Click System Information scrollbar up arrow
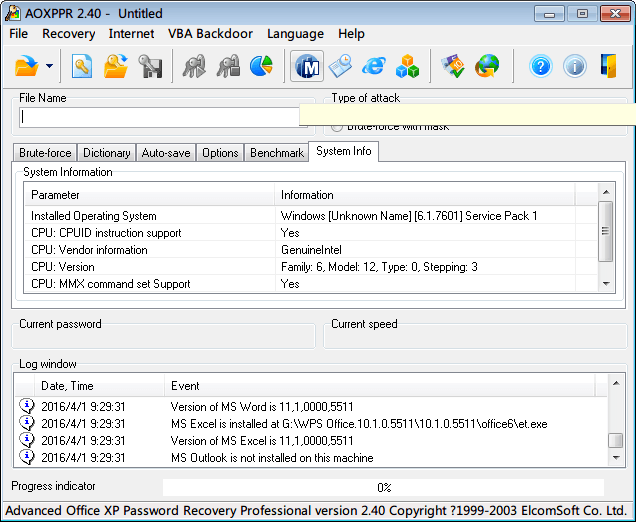 pyautogui.click(x=606, y=192)
